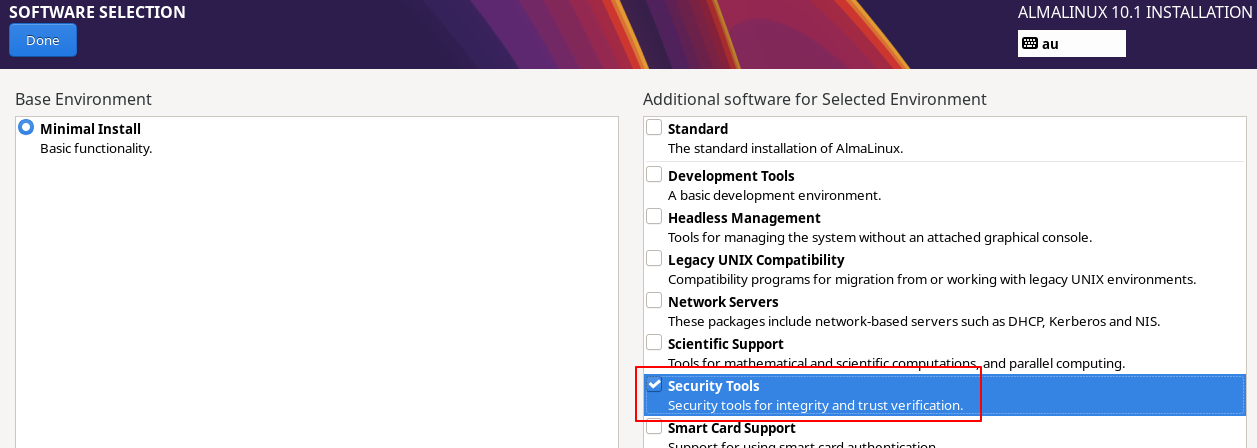Click the Development Tools description text
The width and height of the screenshot is (1257, 448).
(774, 195)
